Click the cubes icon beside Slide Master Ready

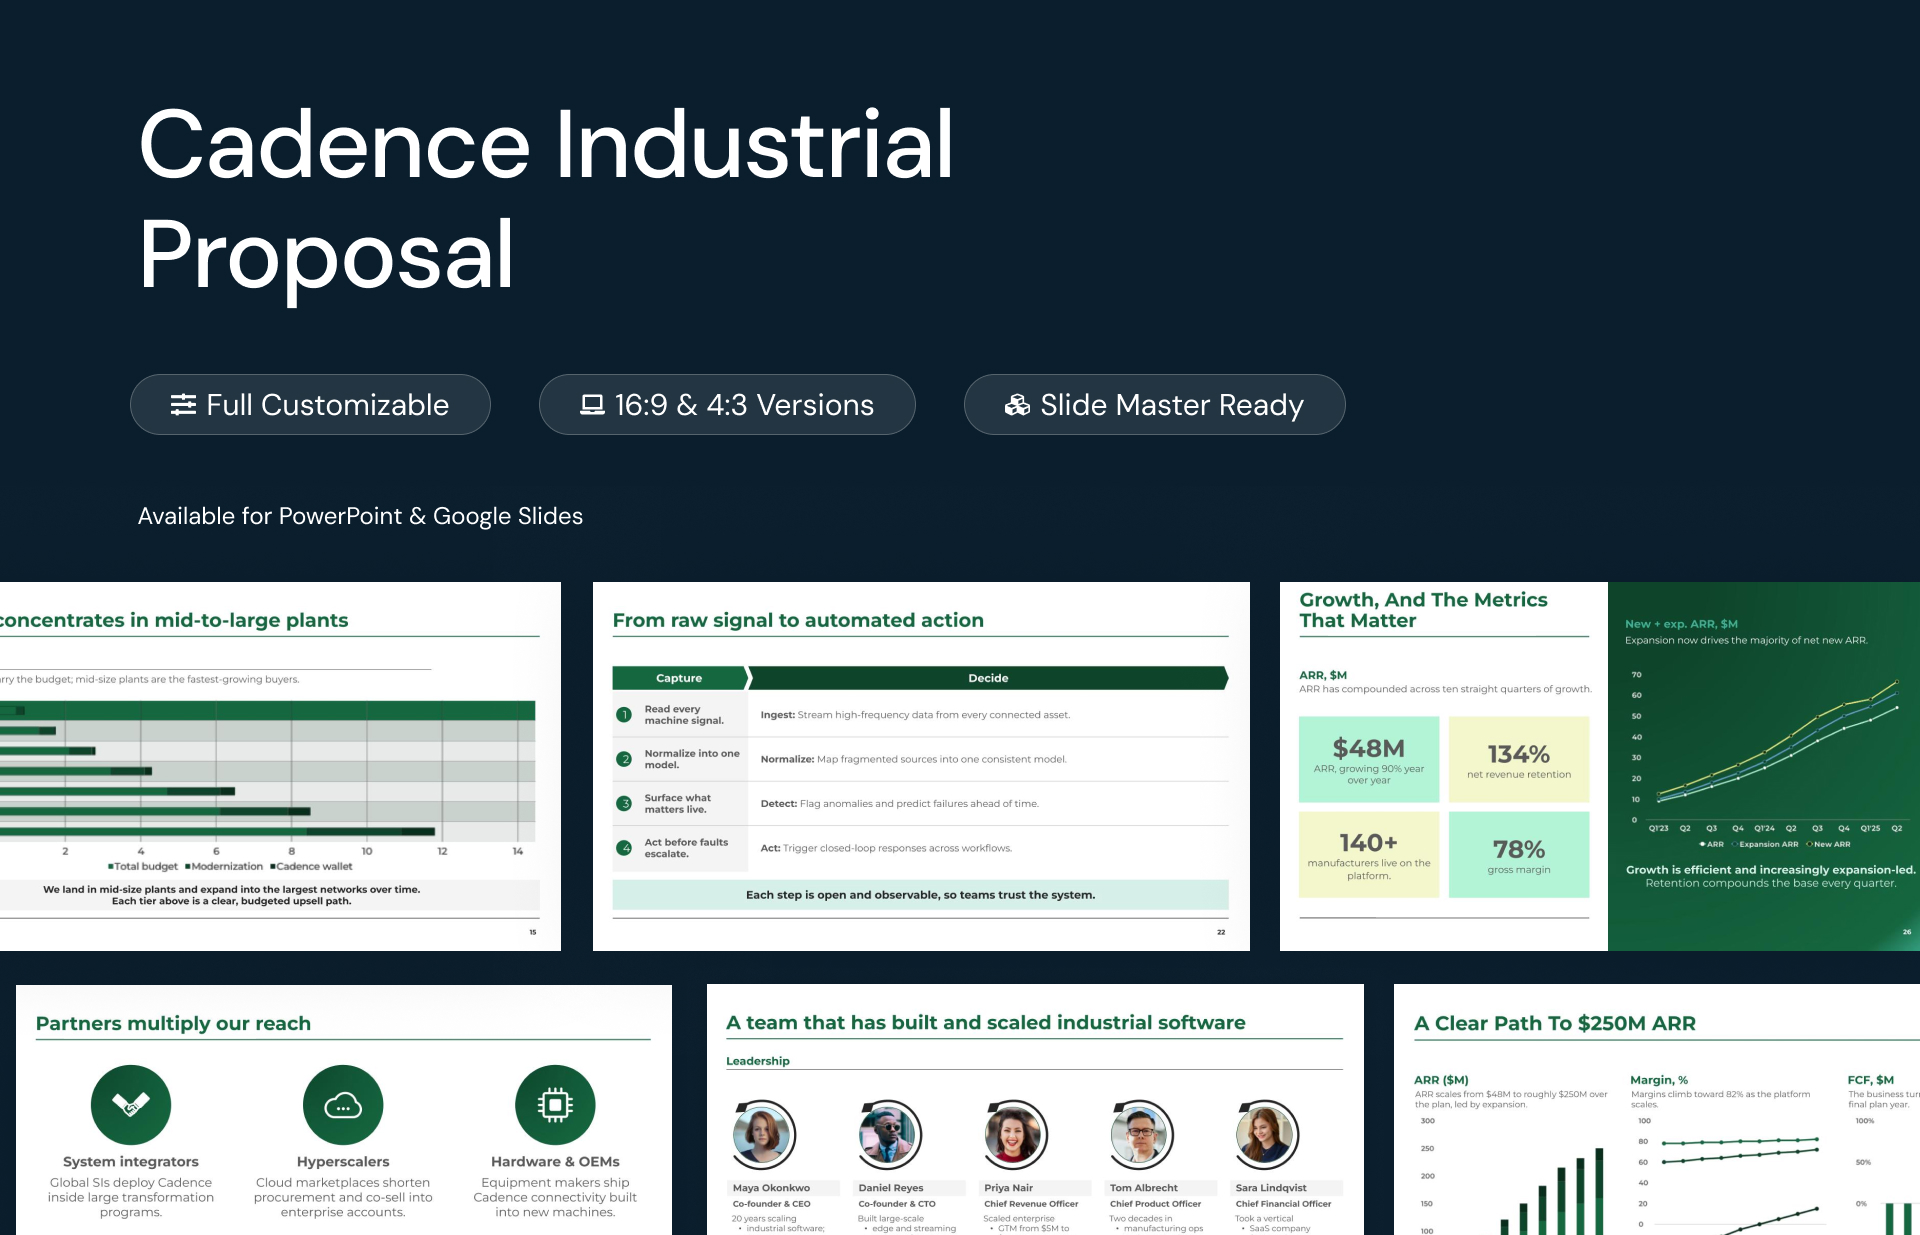[x=1017, y=404]
